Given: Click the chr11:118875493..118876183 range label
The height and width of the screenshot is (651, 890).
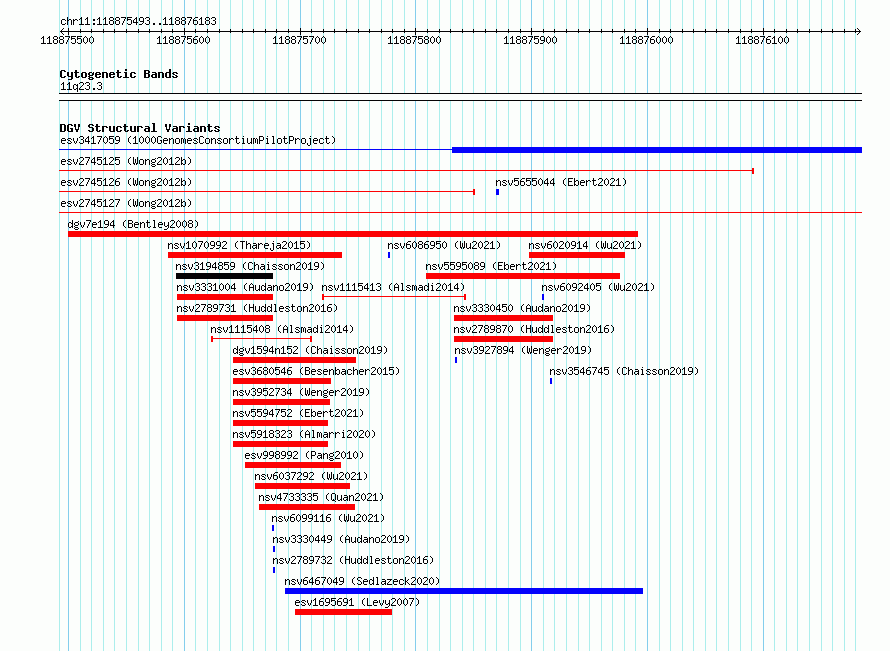Looking at the screenshot, I should coord(138,21).
